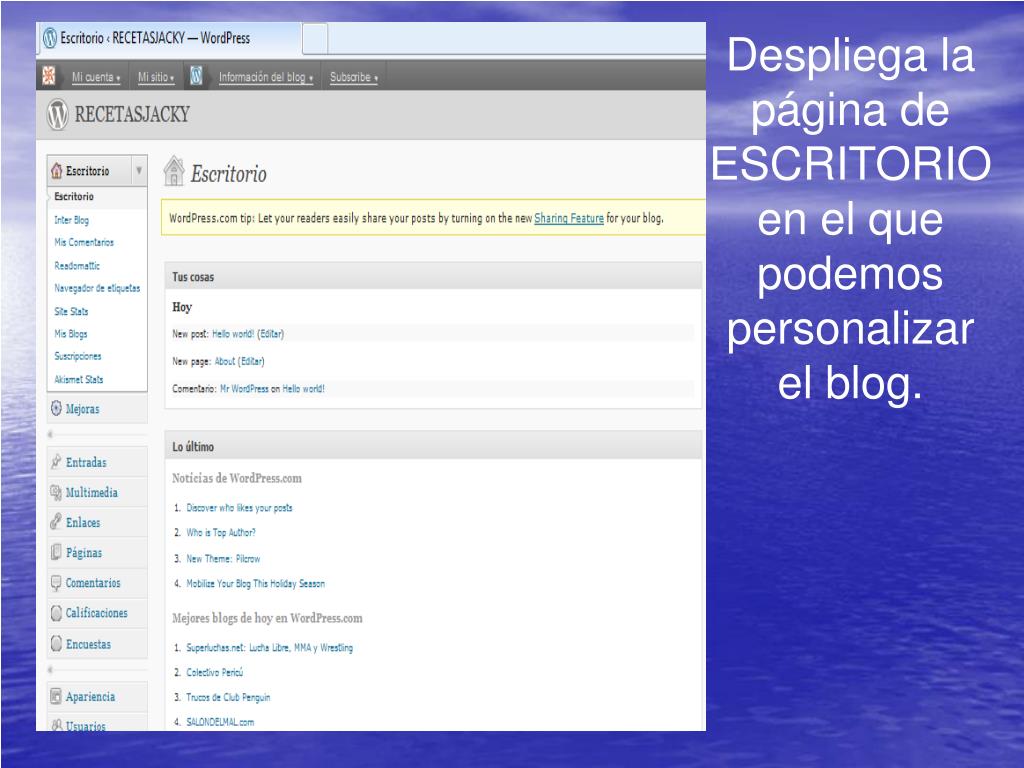Open the Hello world! post link

pos(233,334)
